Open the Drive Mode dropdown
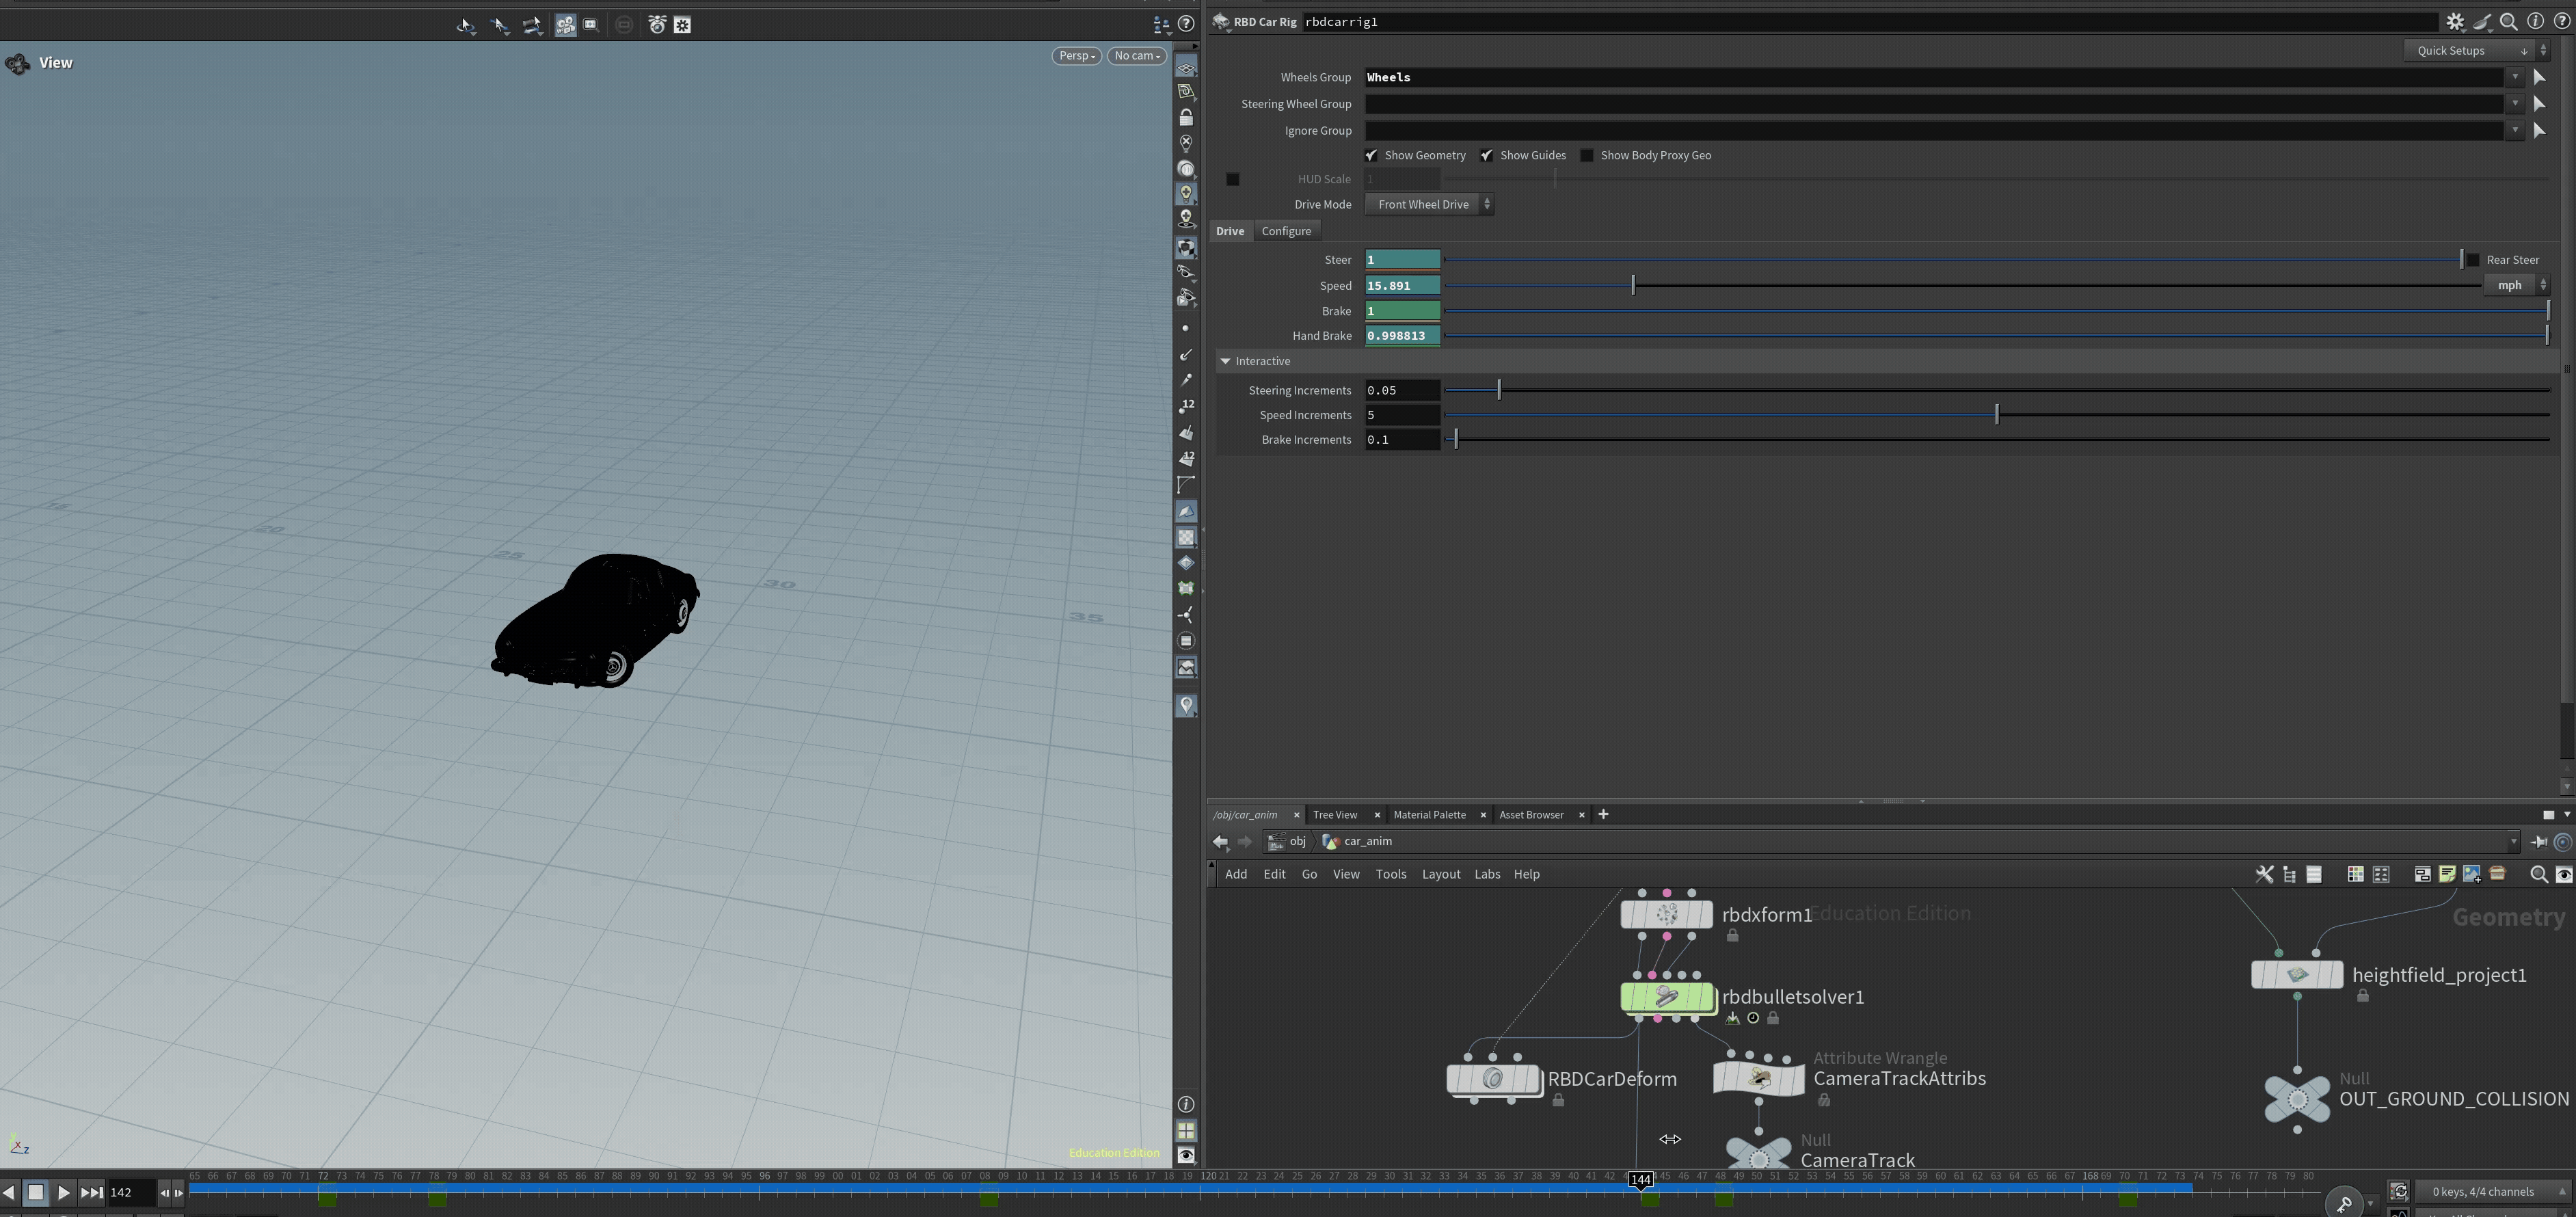 (1429, 205)
